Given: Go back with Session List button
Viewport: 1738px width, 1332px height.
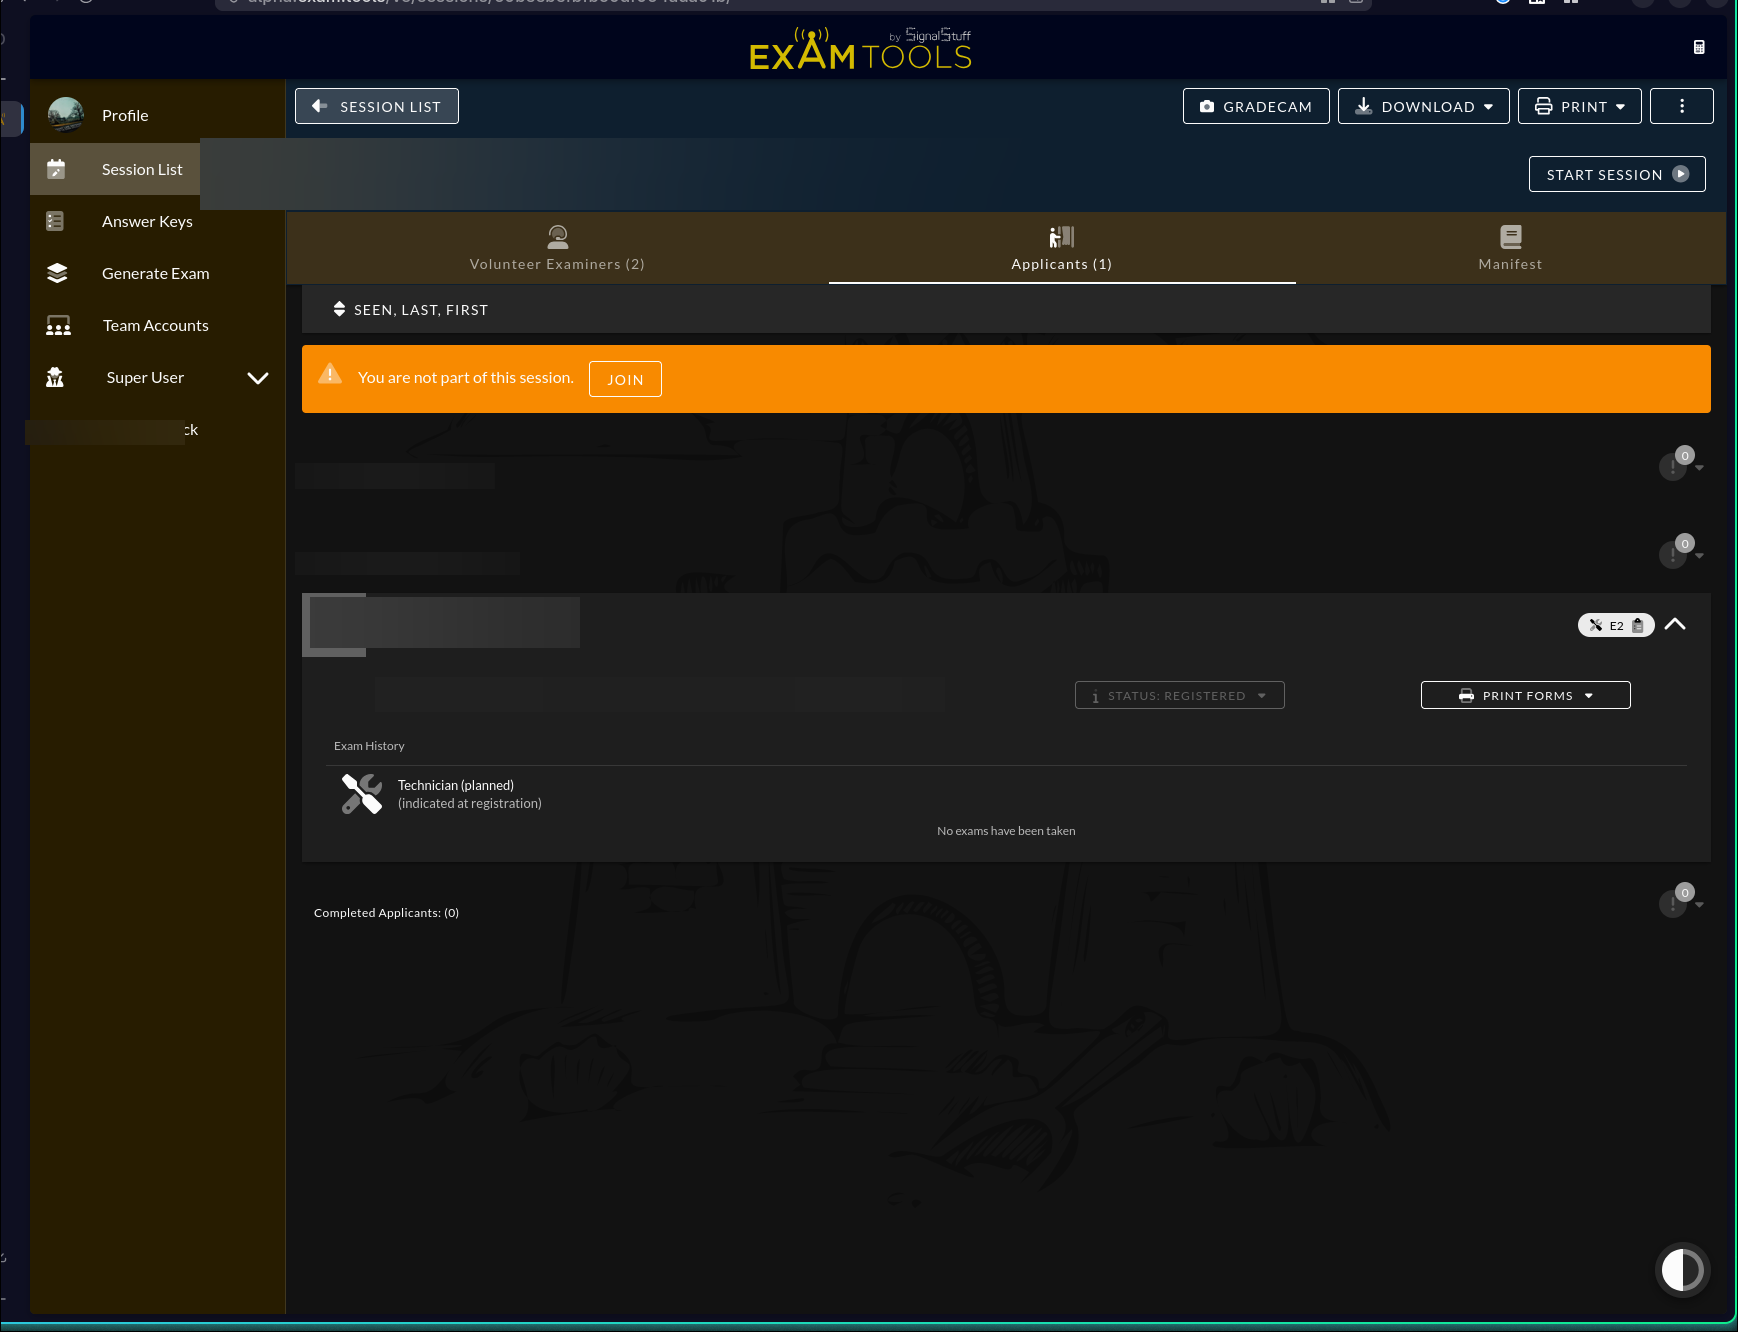Looking at the screenshot, I should click(377, 106).
